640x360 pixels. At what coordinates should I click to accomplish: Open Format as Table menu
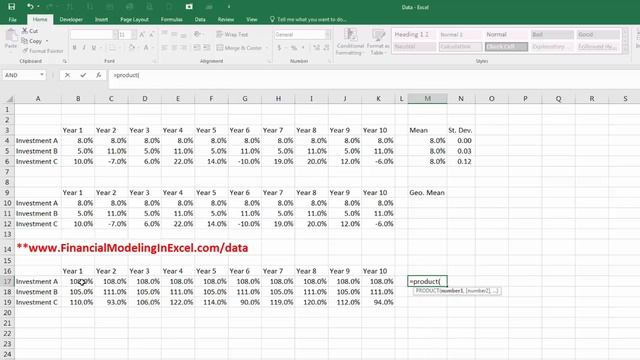pos(378,42)
